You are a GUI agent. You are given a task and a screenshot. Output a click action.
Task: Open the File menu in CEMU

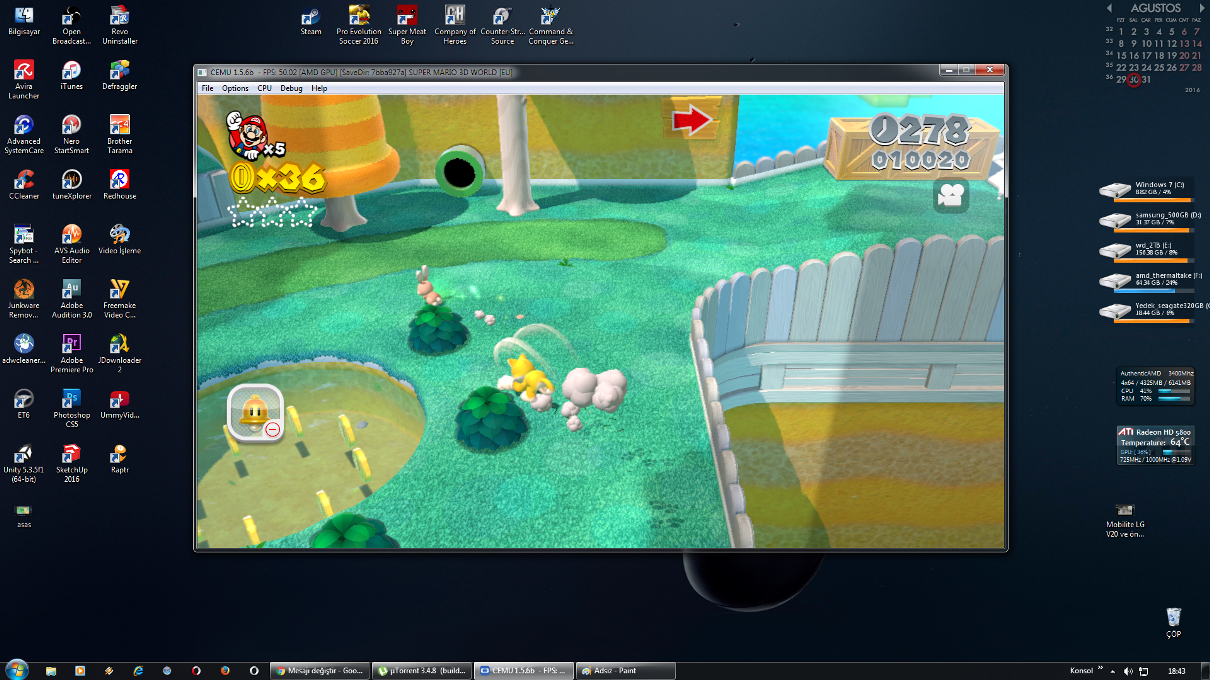click(207, 88)
